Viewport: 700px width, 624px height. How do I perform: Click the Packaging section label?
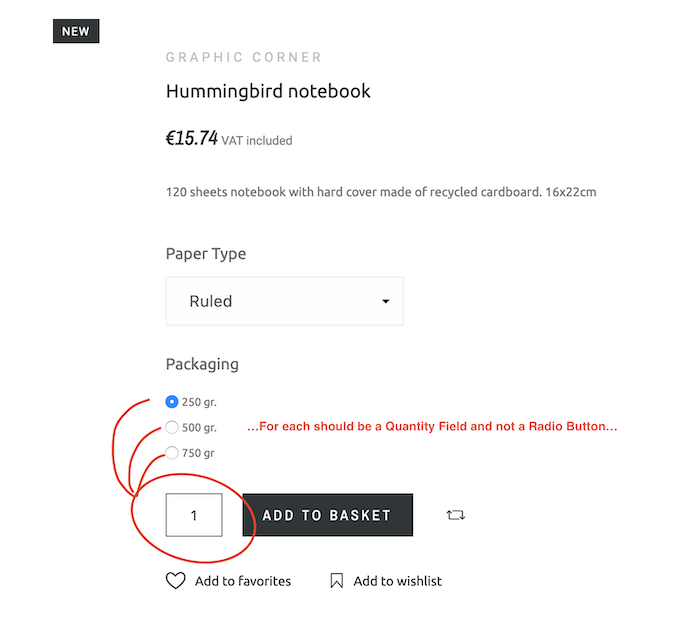(x=202, y=364)
